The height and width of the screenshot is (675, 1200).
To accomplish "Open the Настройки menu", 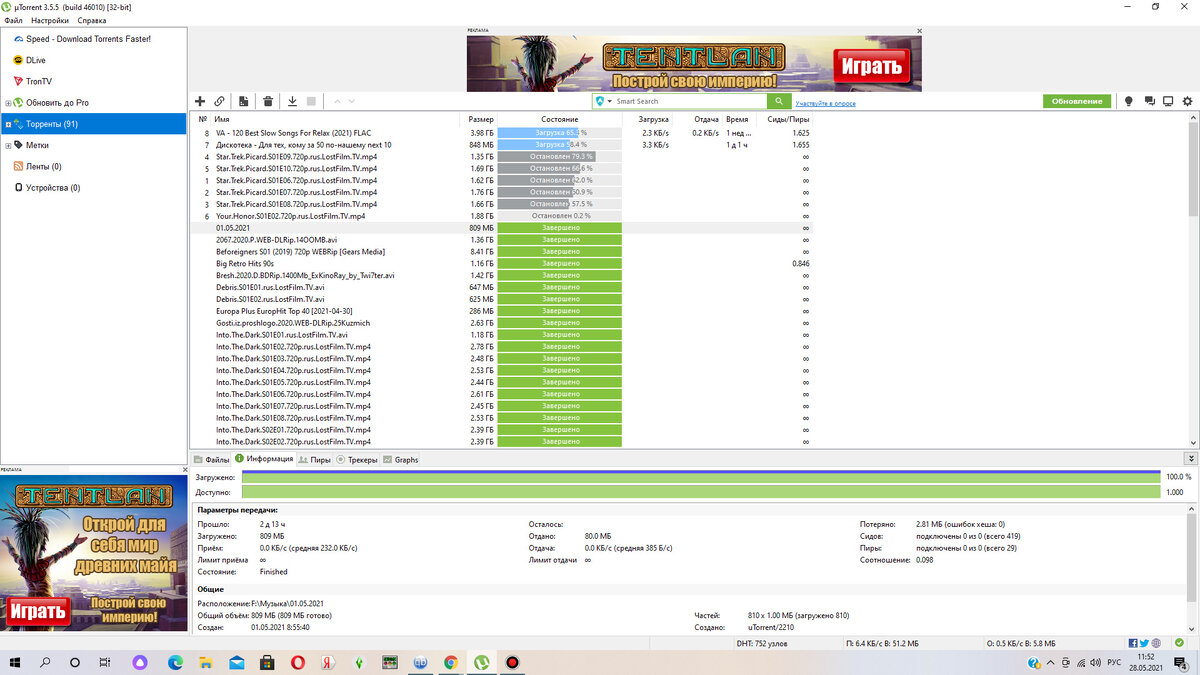I will (x=50, y=20).
